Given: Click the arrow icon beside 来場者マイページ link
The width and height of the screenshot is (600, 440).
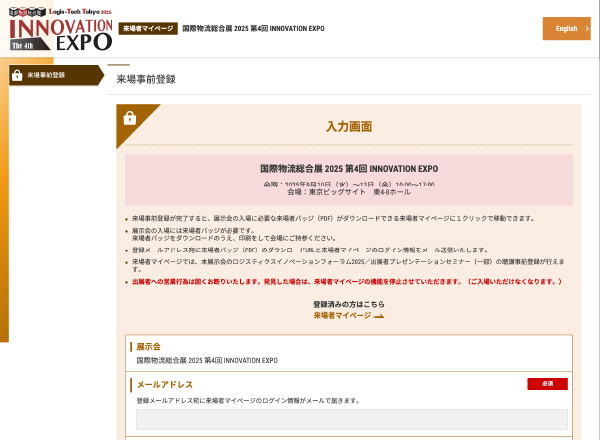Looking at the screenshot, I should coord(378,316).
